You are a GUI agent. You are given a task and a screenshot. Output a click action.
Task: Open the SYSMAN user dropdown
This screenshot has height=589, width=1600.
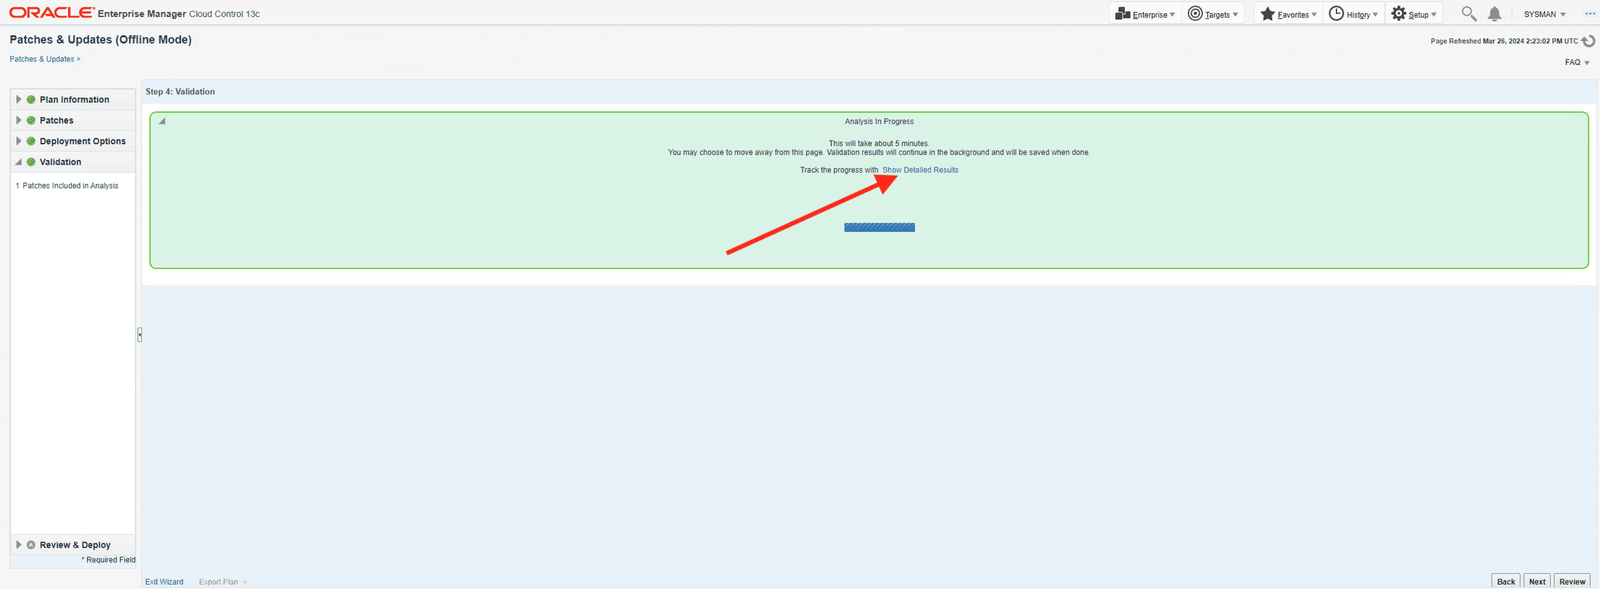pyautogui.click(x=1545, y=14)
